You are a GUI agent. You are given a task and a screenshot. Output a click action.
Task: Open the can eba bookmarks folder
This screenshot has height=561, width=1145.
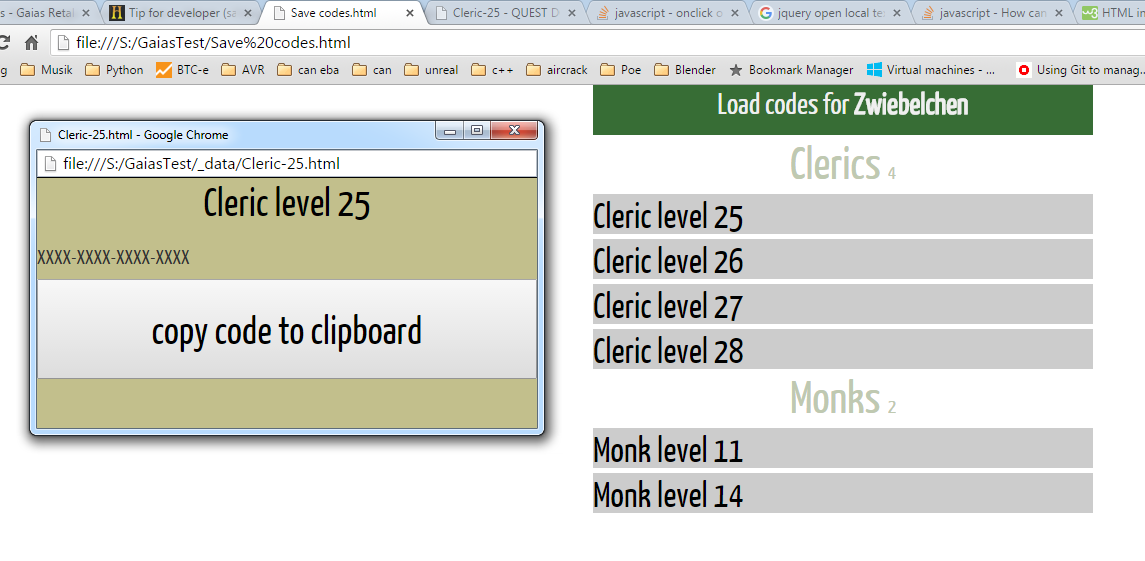[308, 70]
